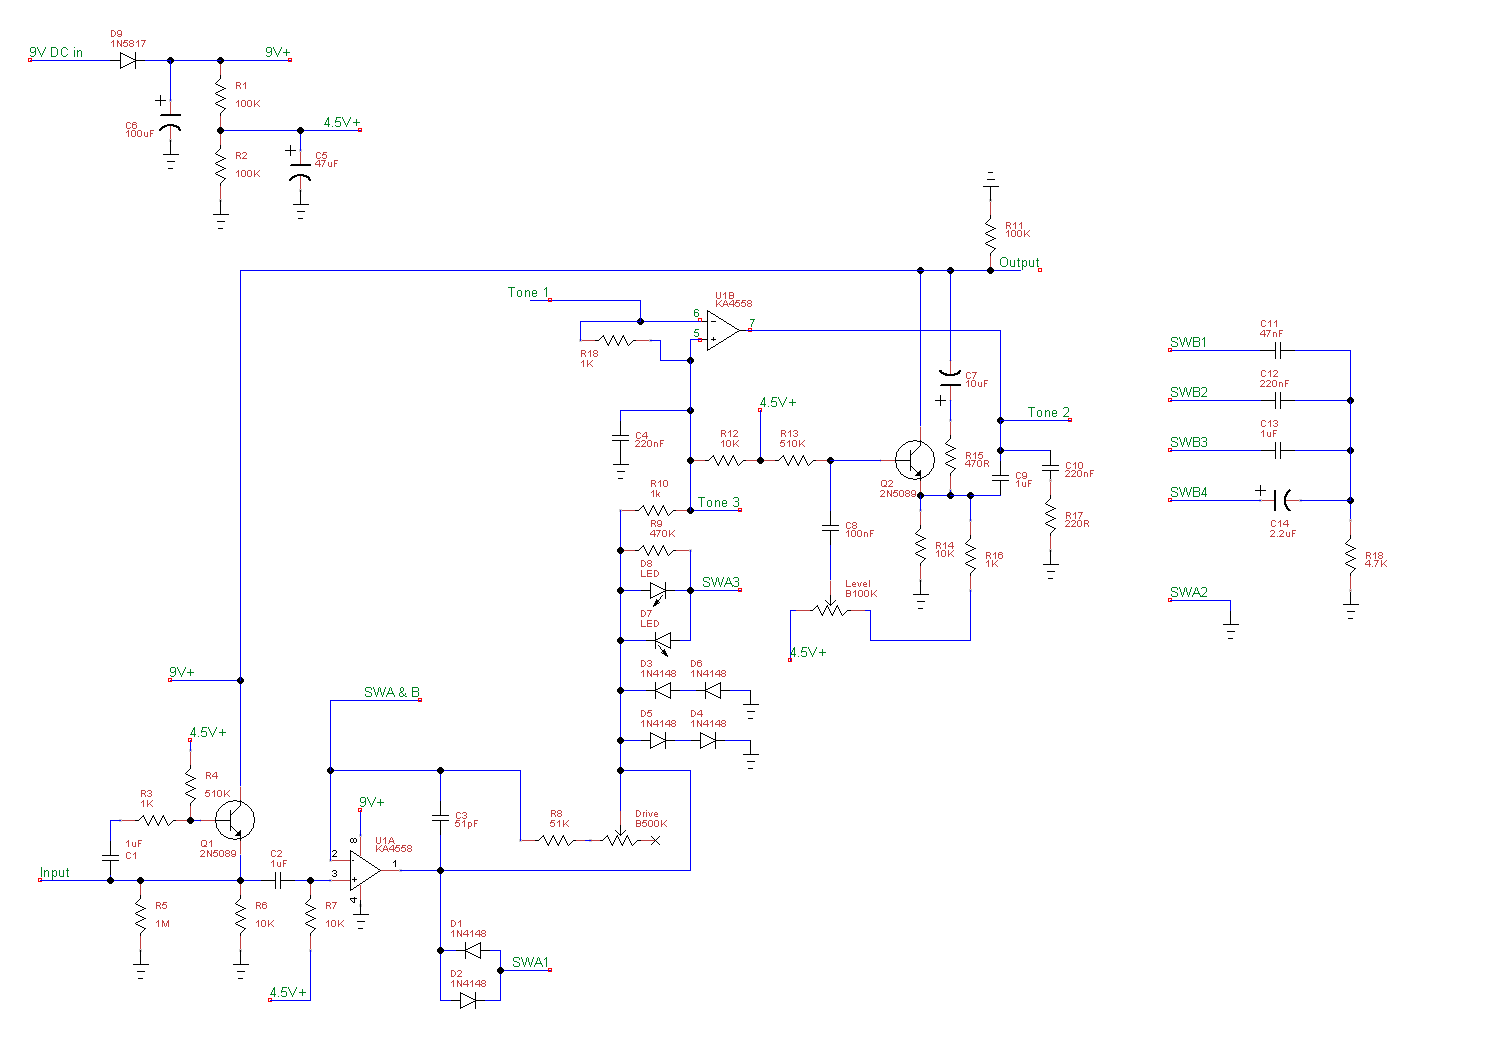
Task: Select the 'SWB4' label
Action: click(1189, 492)
